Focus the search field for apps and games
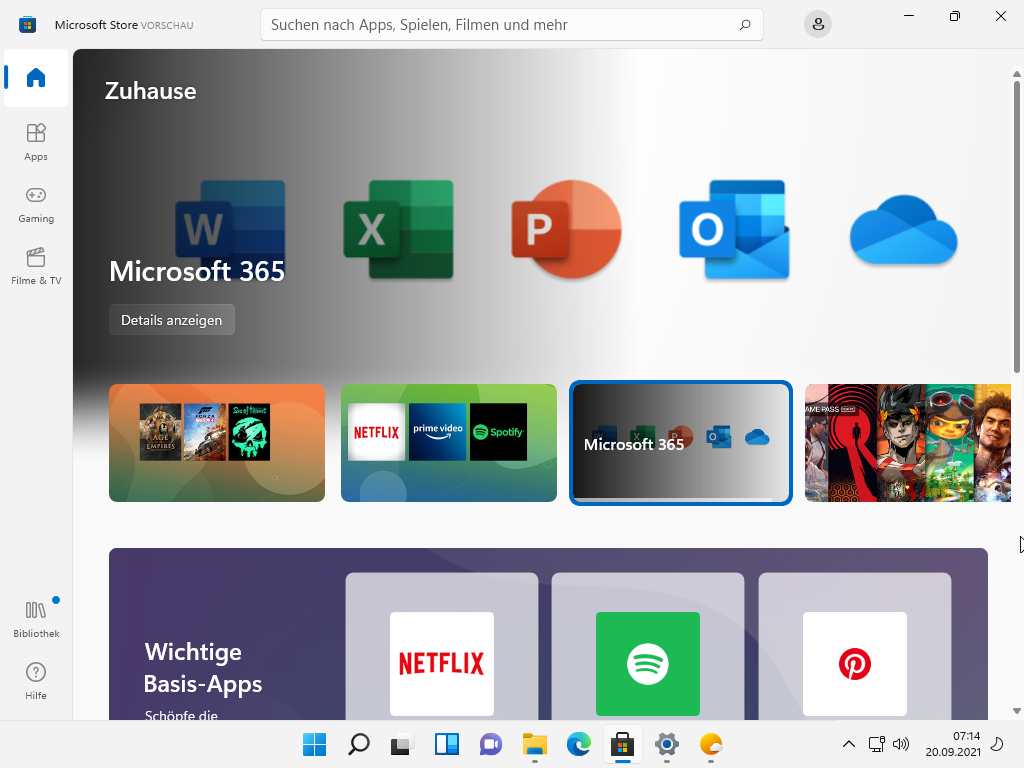1024x768 pixels. pyautogui.click(x=511, y=25)
